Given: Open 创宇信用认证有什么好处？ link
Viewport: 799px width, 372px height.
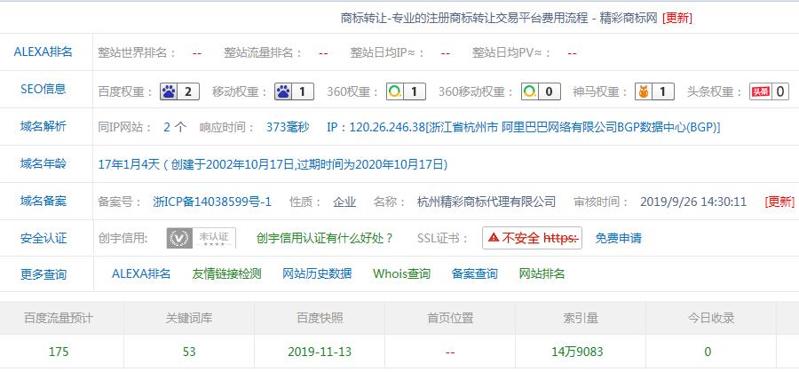Looking at the screenshot, I should (x=325, y=238).
